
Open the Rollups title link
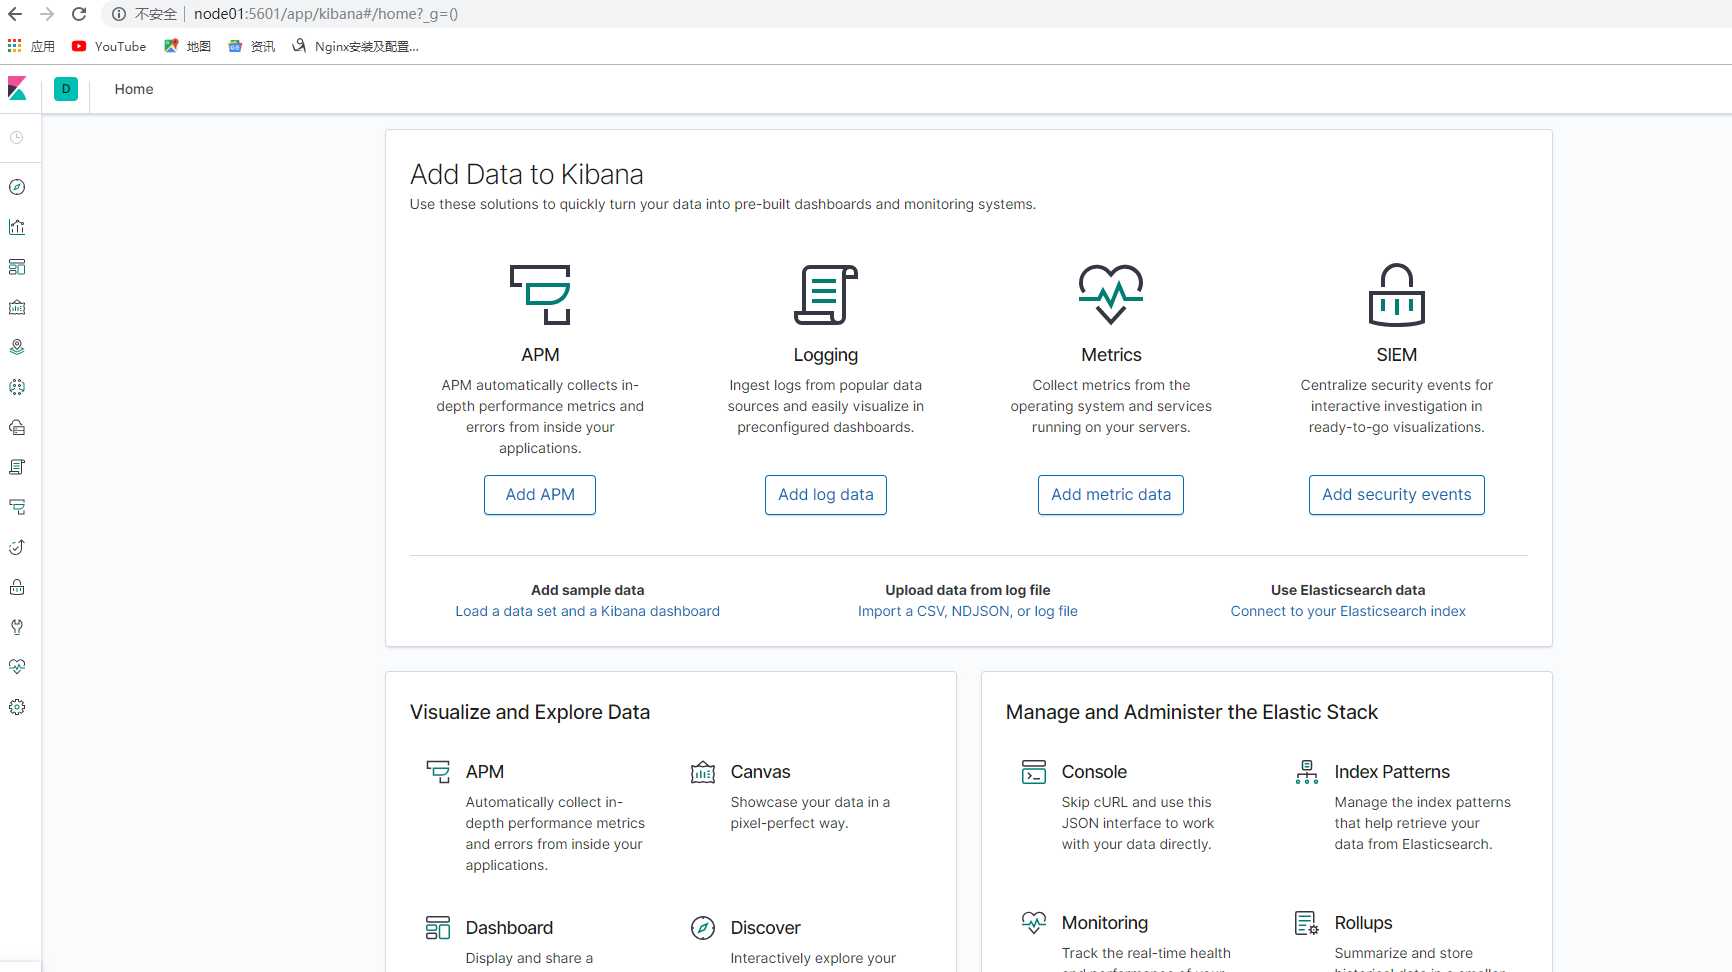1364,923
